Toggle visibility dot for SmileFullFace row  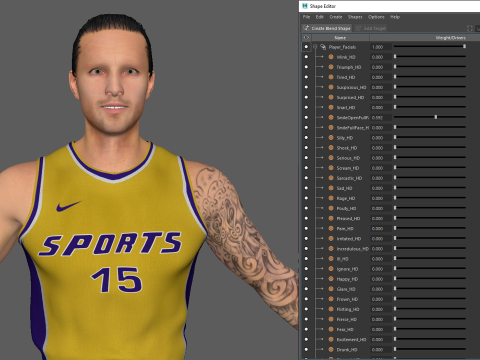pos(306,128)
